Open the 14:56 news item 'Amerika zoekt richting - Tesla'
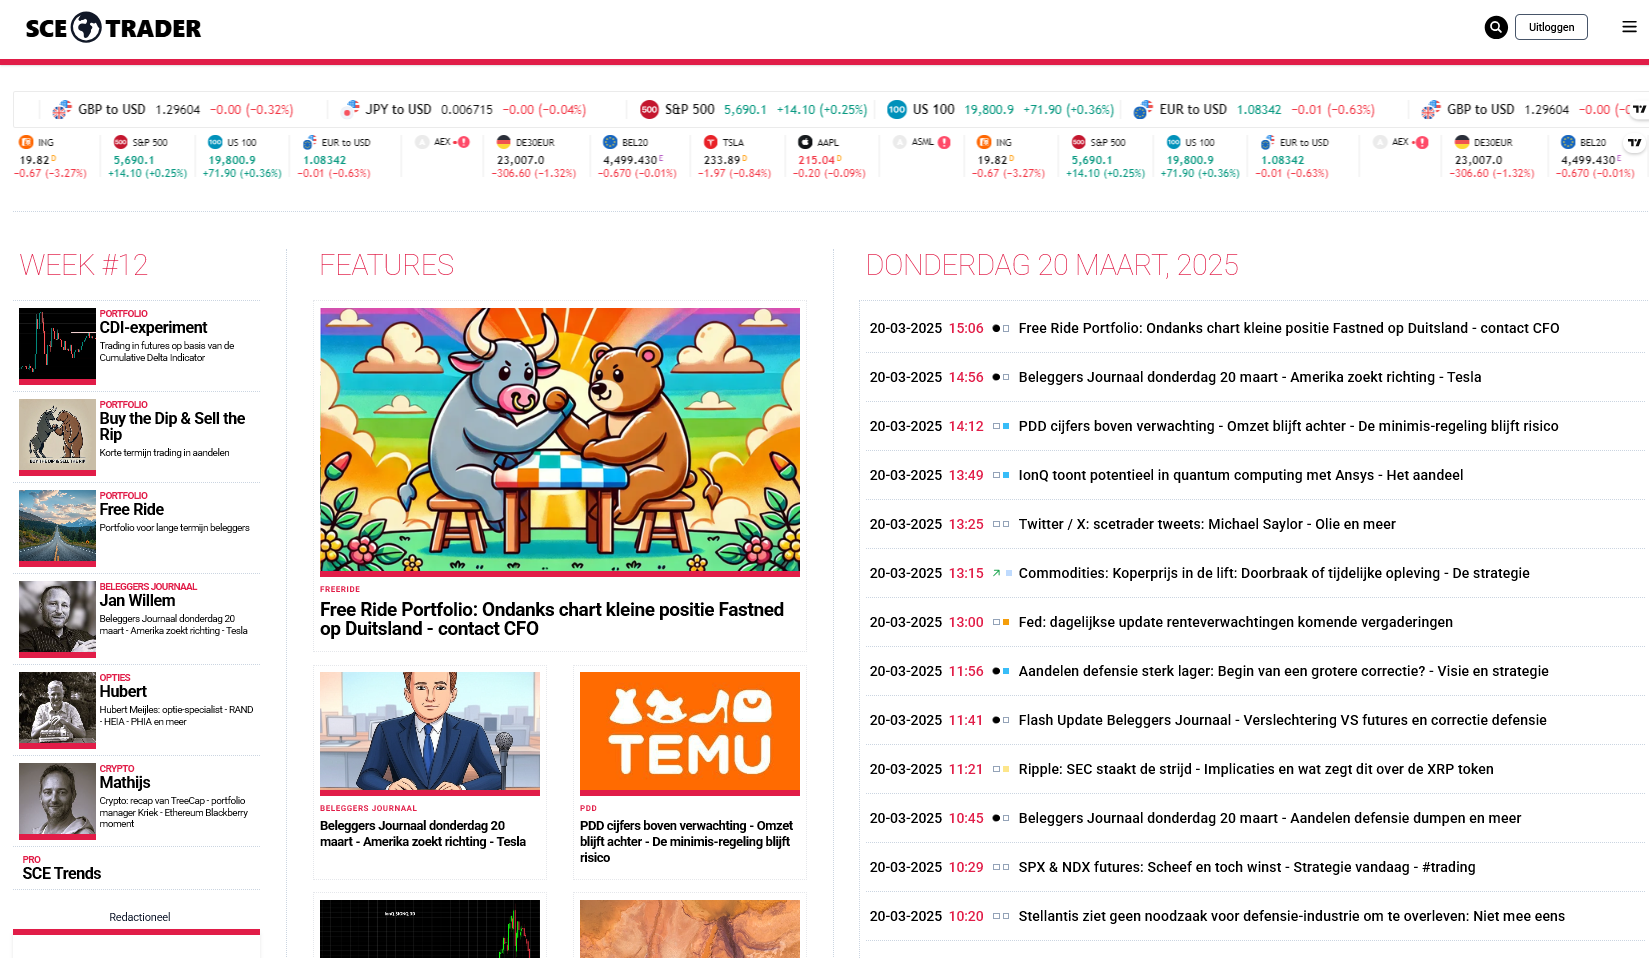This screenshot has width=1649, height=958. pos(1252,377)
